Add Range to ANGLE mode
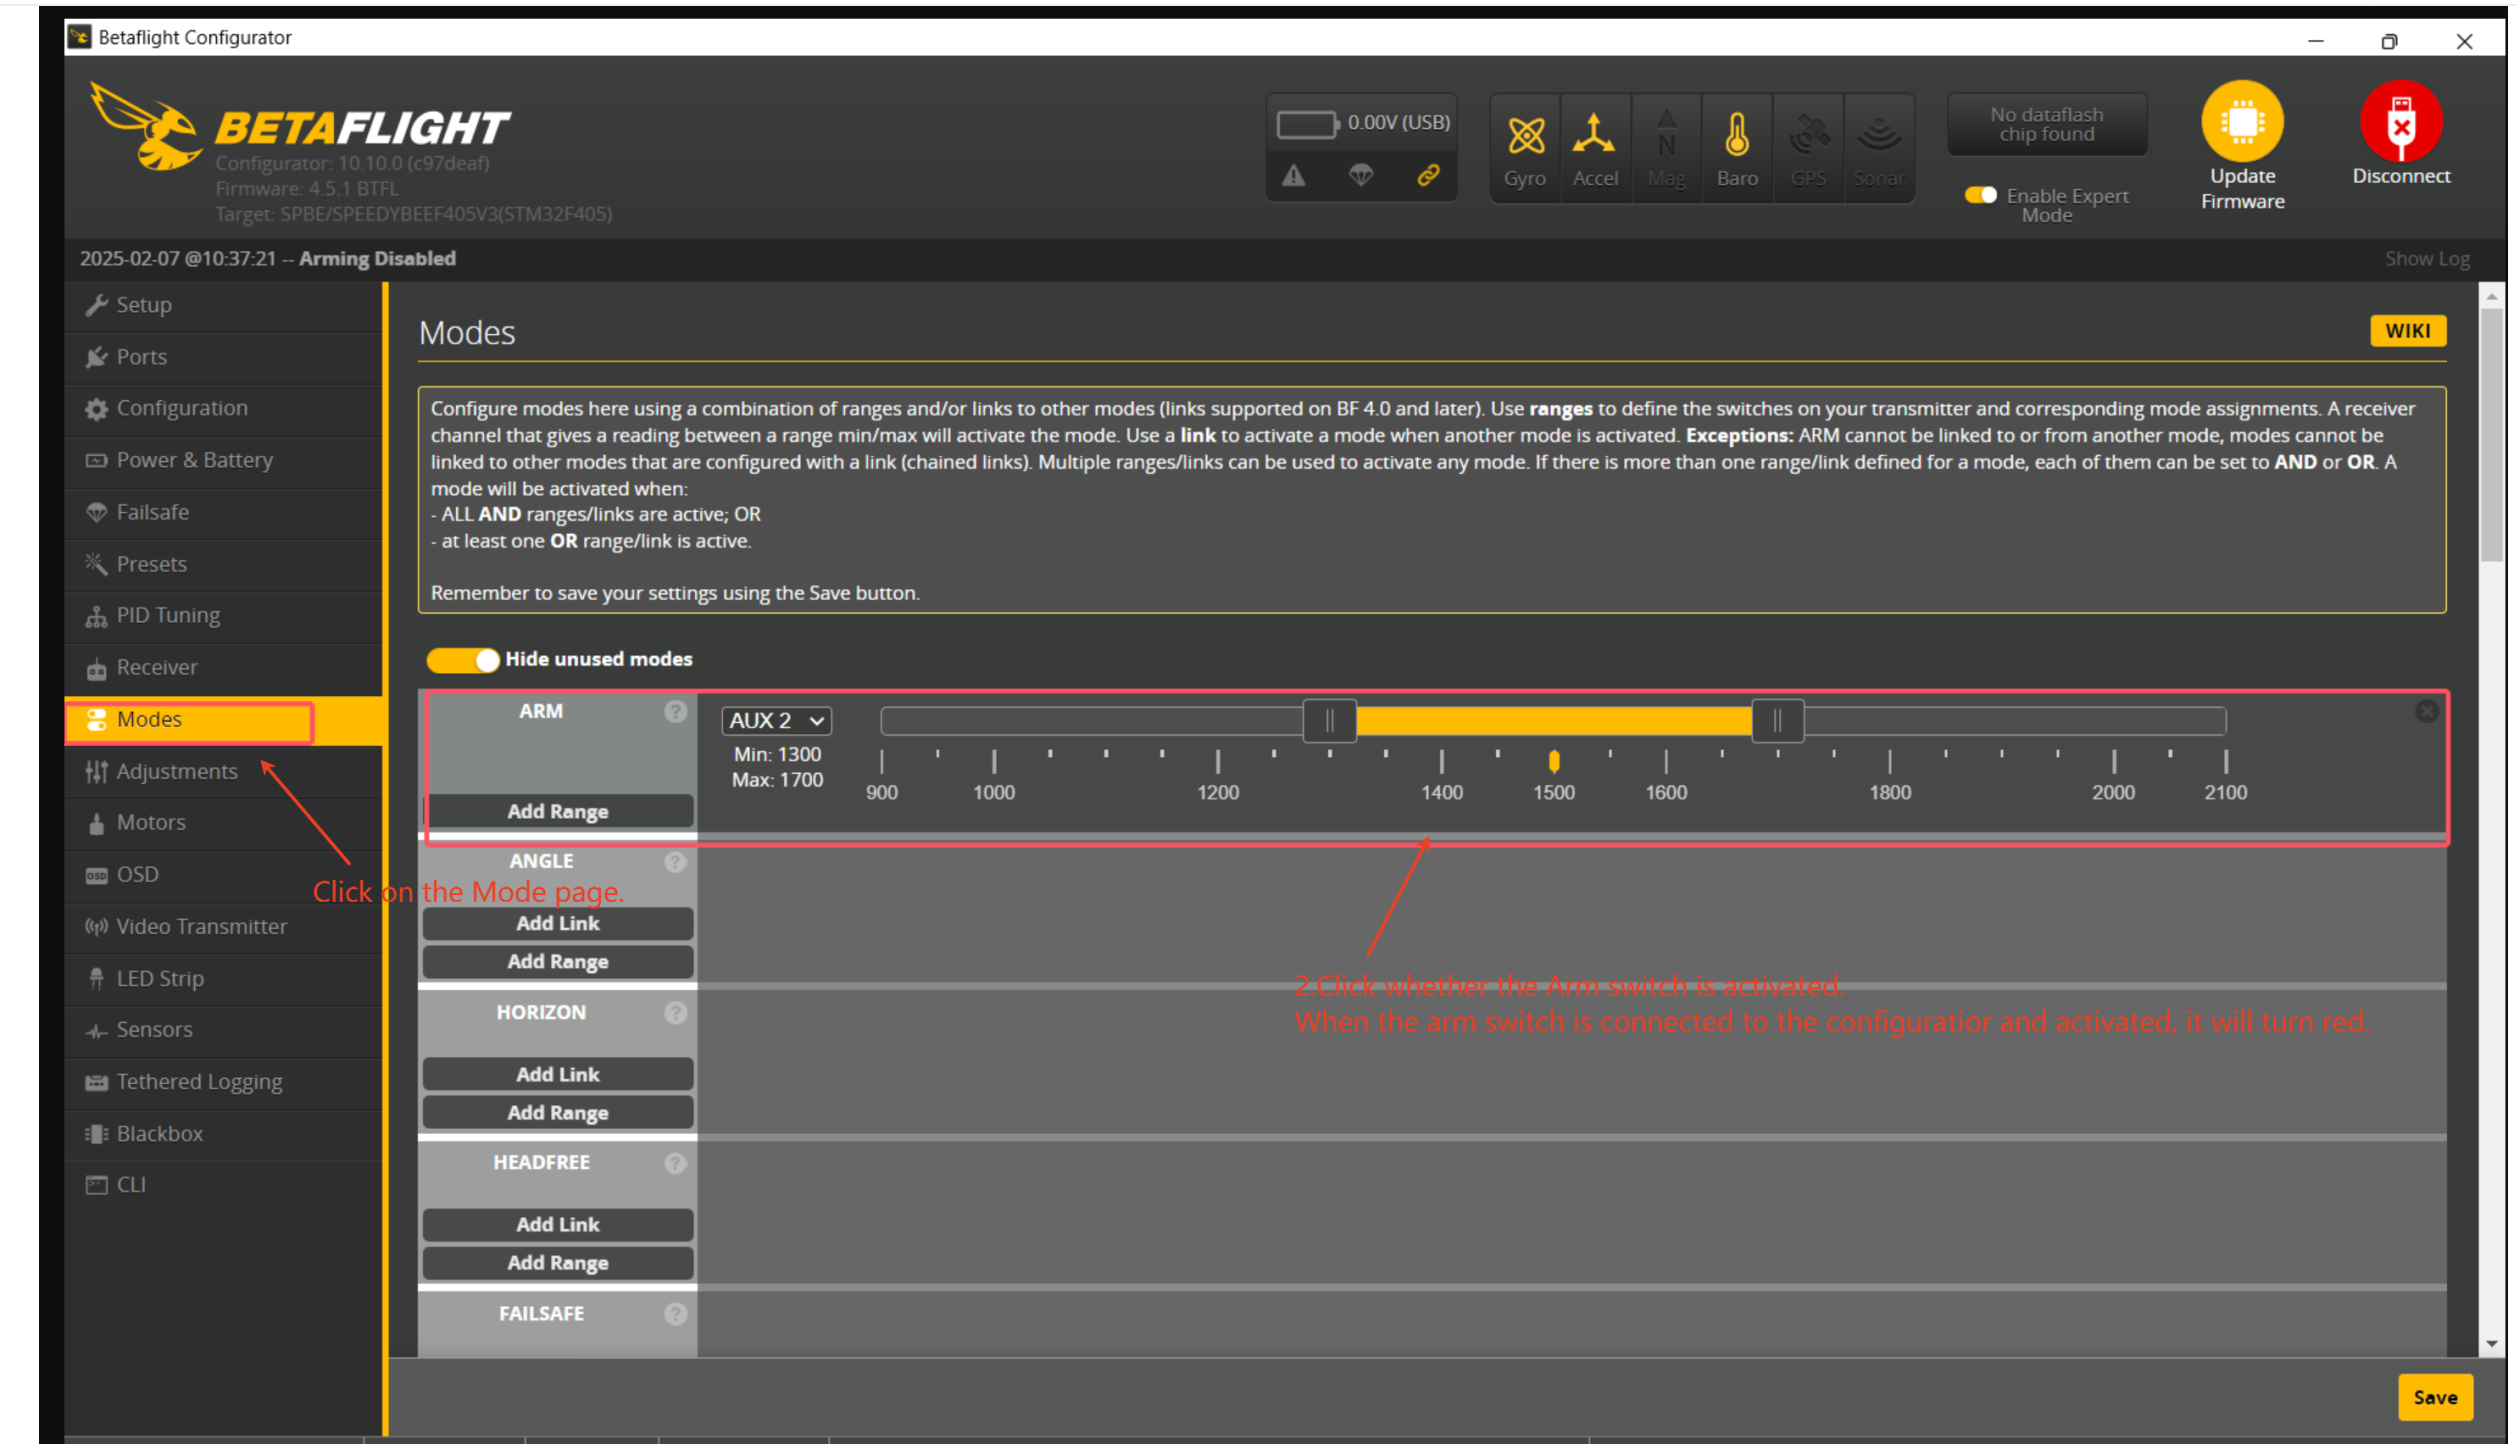2517x1444 pixels. pyautogui.click(x=558, y=962)
